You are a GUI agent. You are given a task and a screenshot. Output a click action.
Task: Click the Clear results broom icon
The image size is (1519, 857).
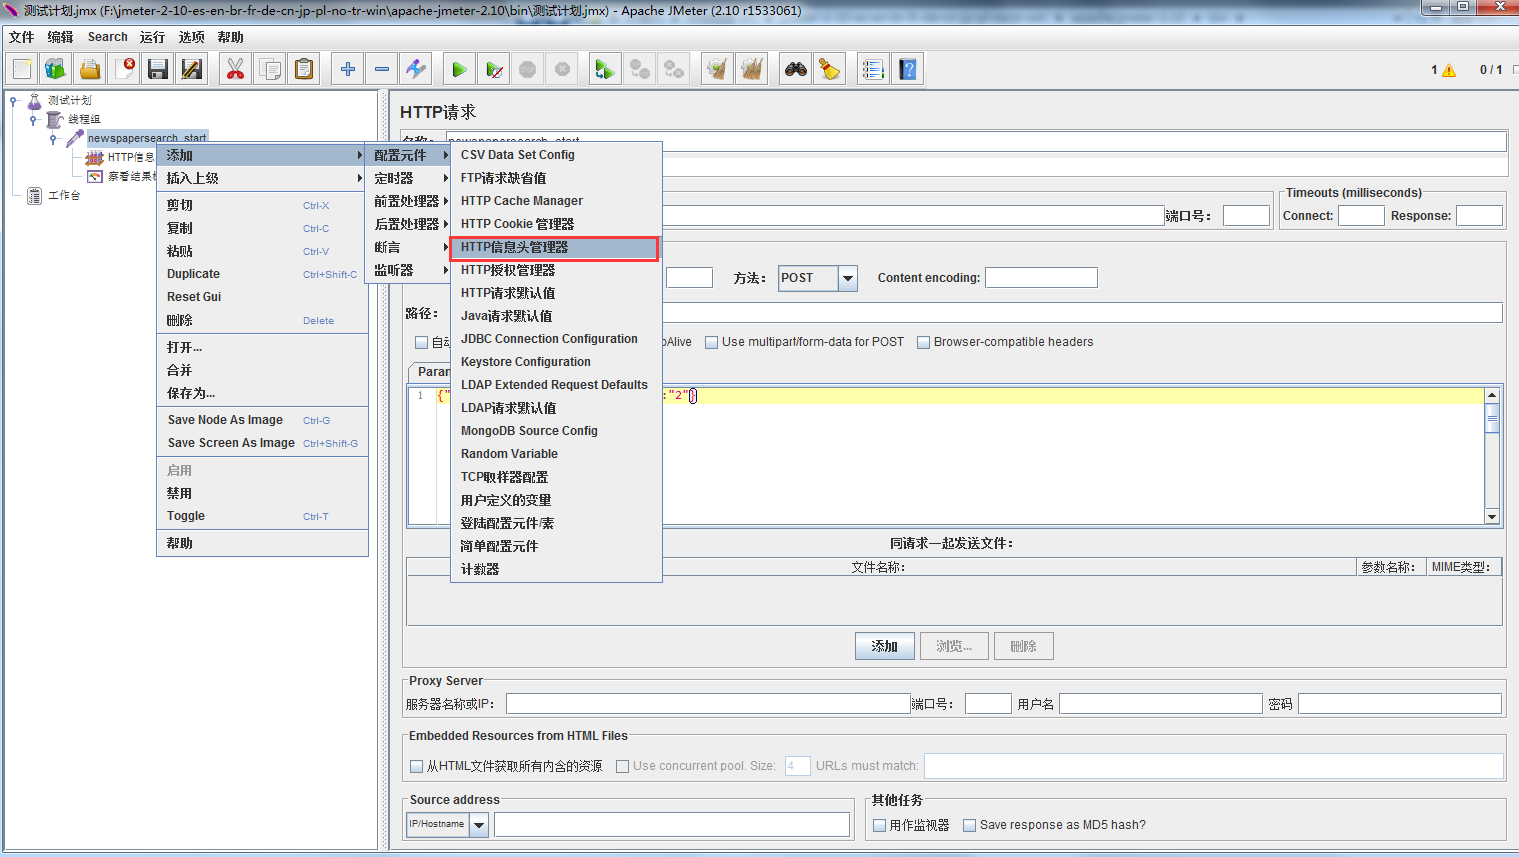(x=717, y=69)
